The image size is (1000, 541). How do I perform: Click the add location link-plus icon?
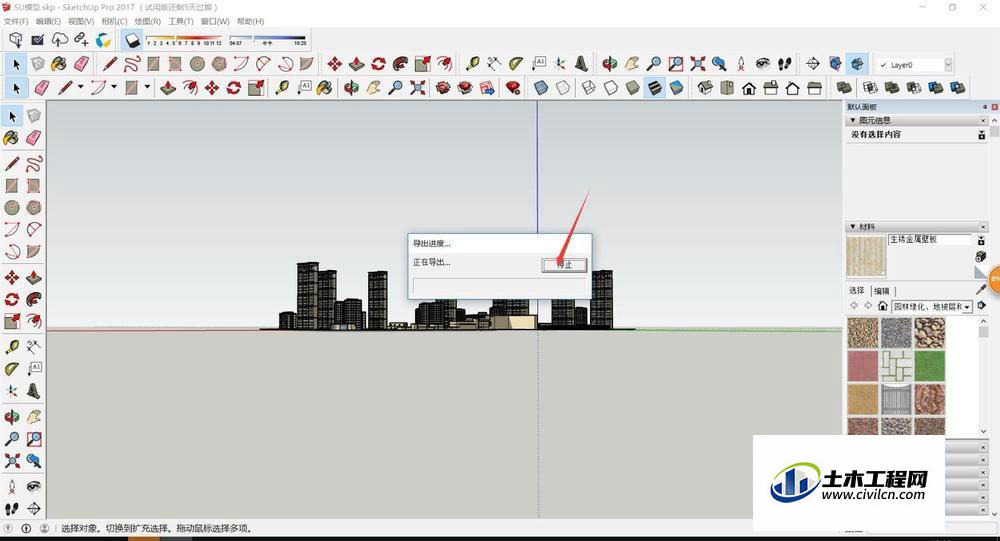click(81, 40)
